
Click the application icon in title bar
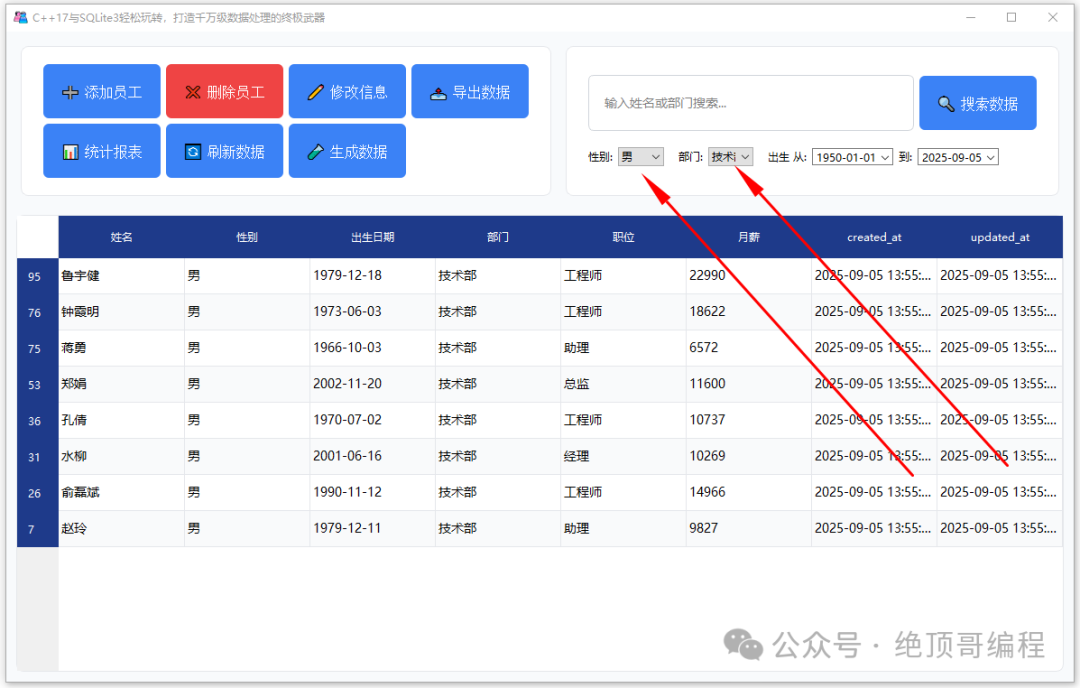click(21, 17)
